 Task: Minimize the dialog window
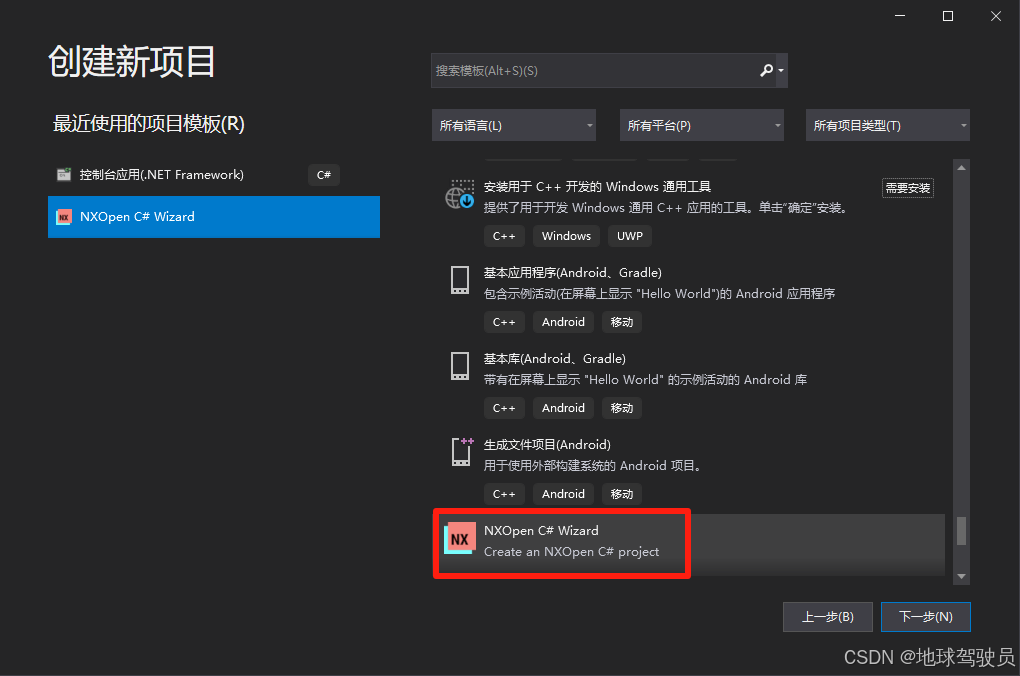(x=900, y=16)
